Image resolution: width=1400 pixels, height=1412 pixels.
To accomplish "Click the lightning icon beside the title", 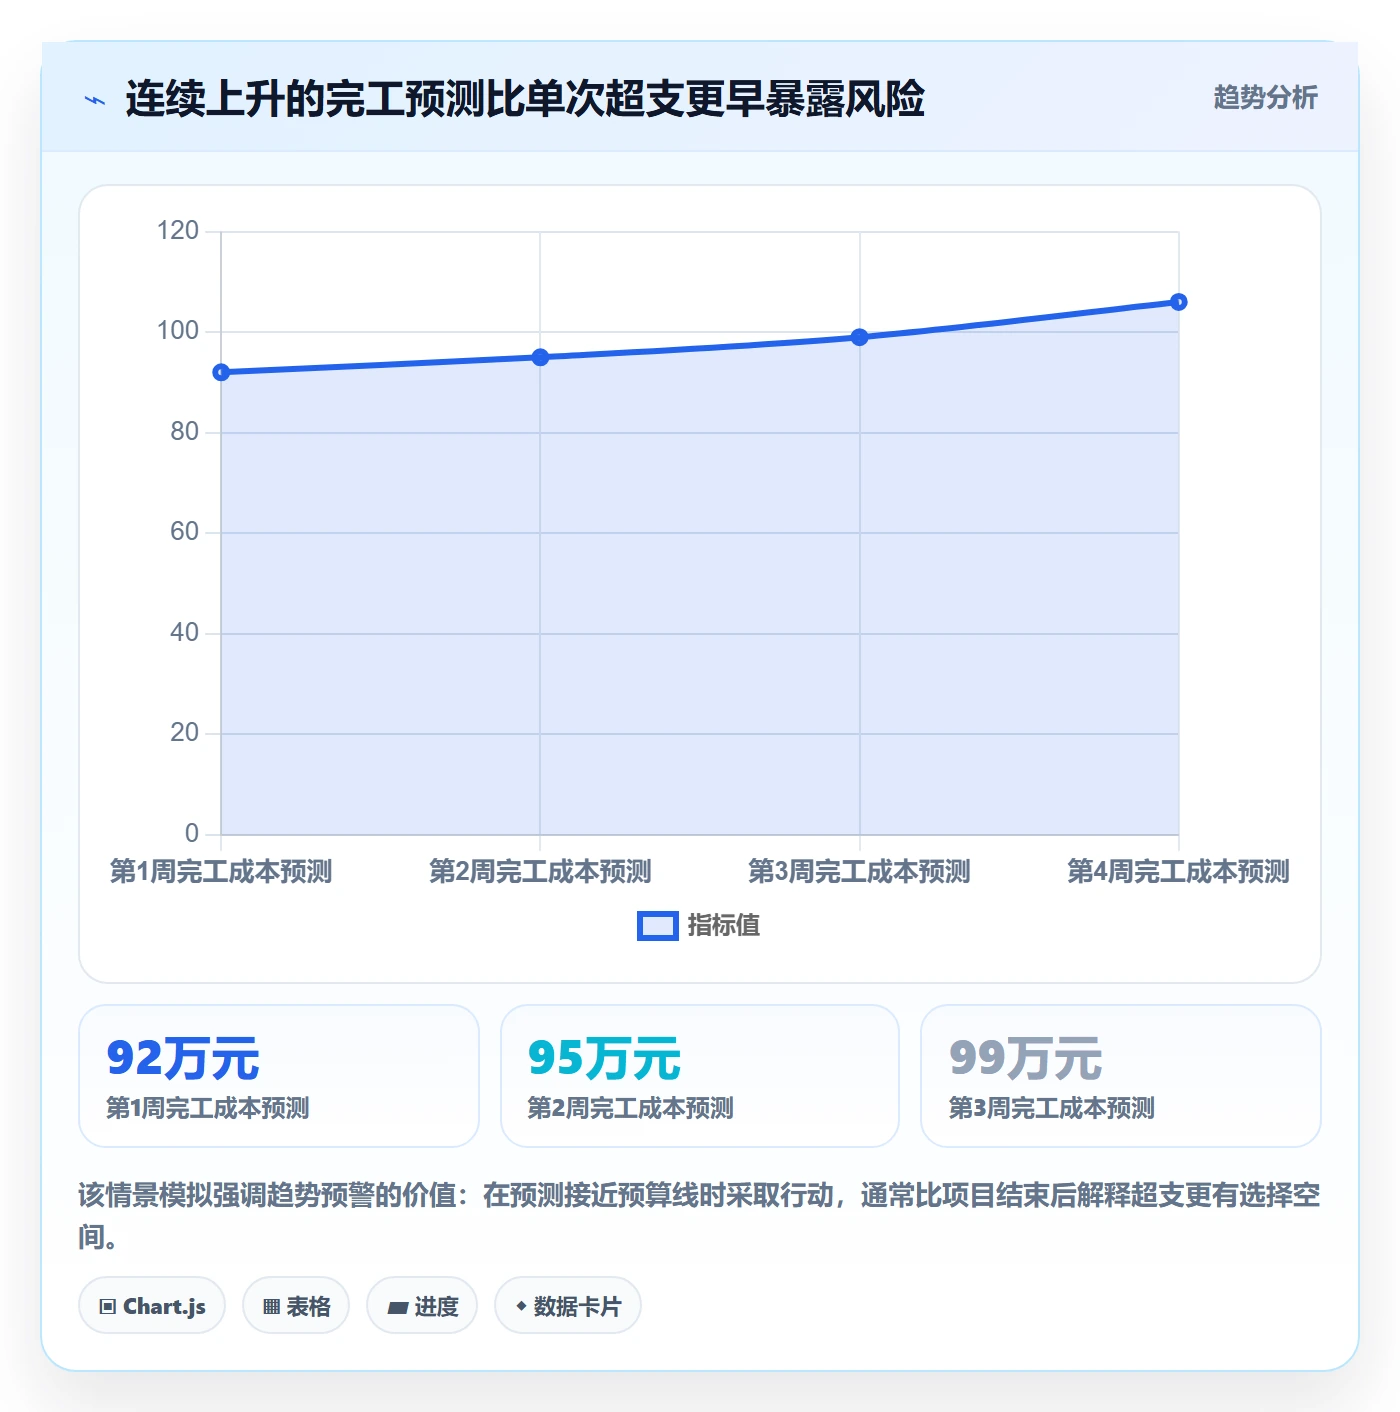I will tap(95, 100).
